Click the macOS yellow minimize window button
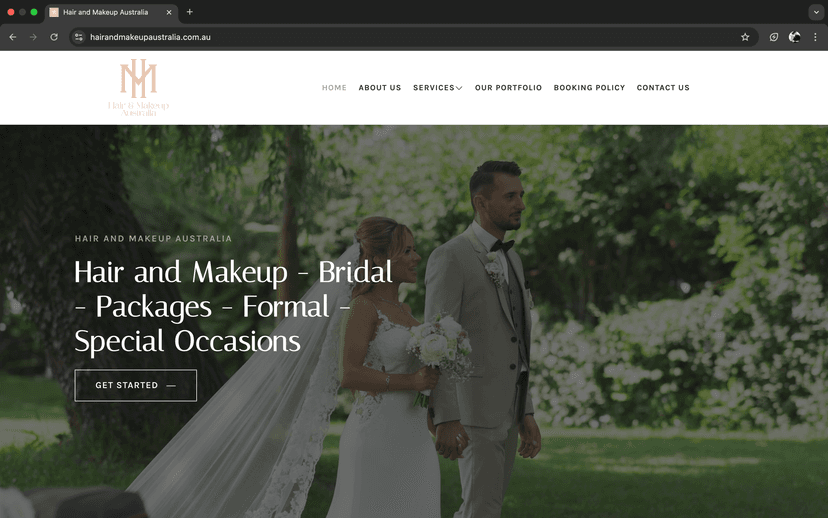The height and width of the screenshot is (518, 828). (x=22, y=12)
